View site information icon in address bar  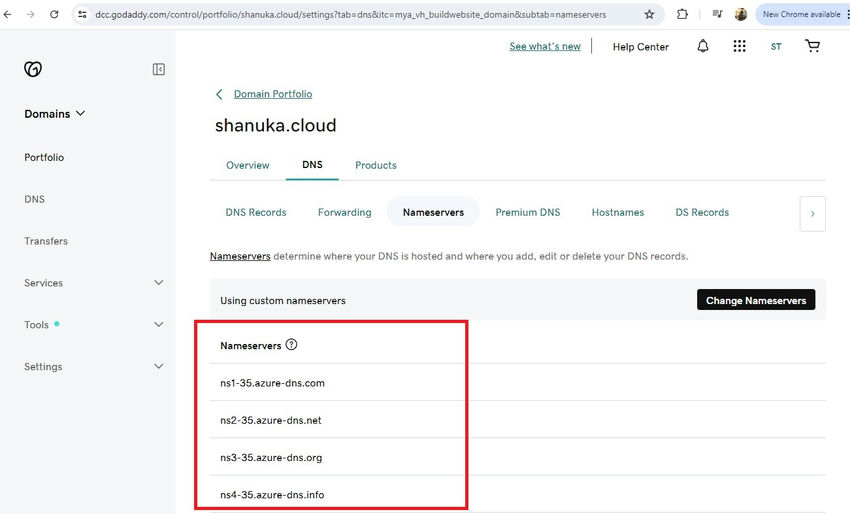(82, 15)
